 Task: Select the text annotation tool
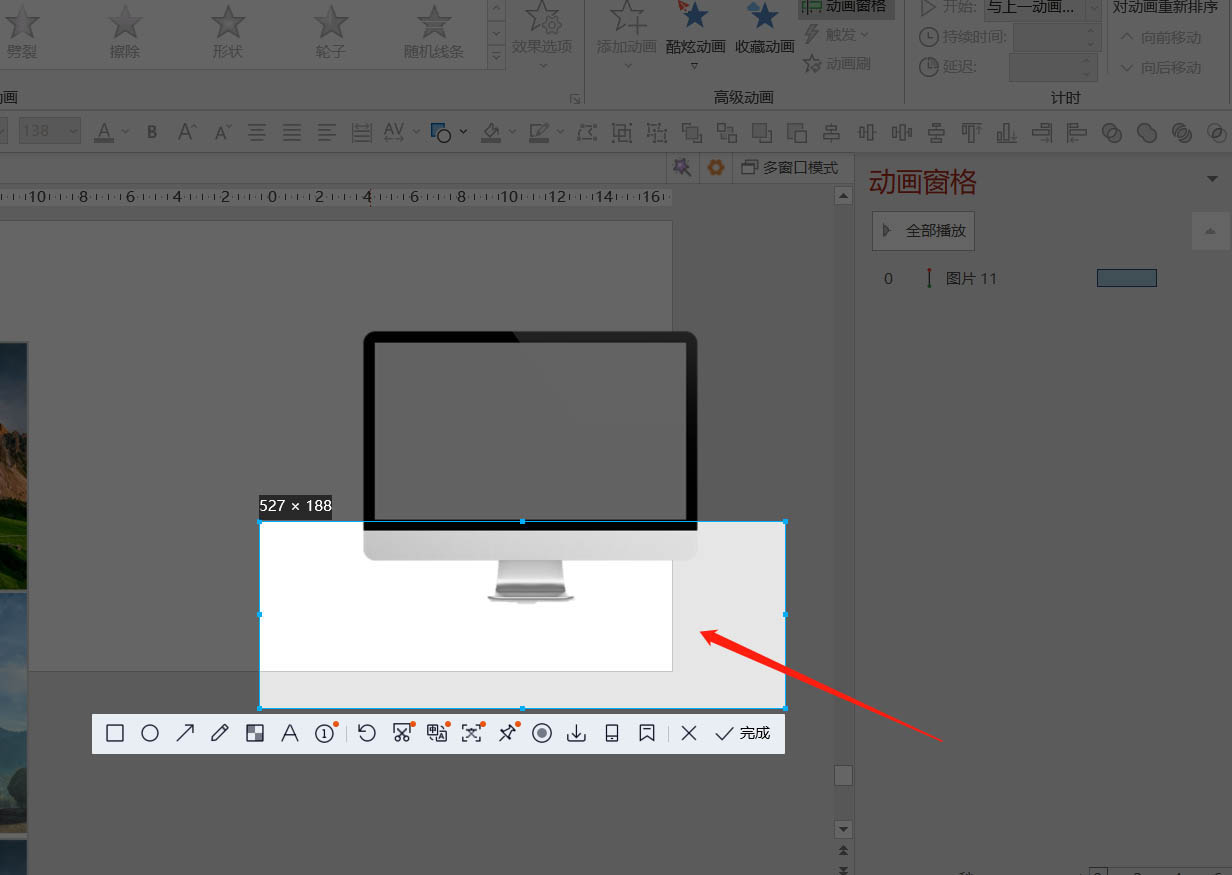(290, 734)
